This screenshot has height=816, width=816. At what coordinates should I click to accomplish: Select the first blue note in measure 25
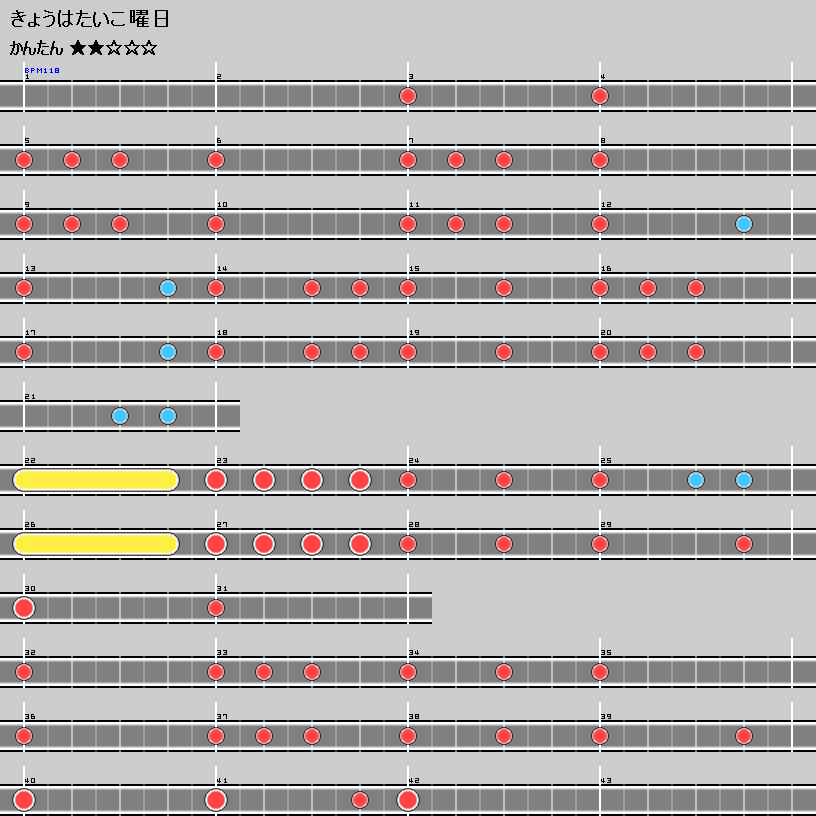tap(696, 480)
